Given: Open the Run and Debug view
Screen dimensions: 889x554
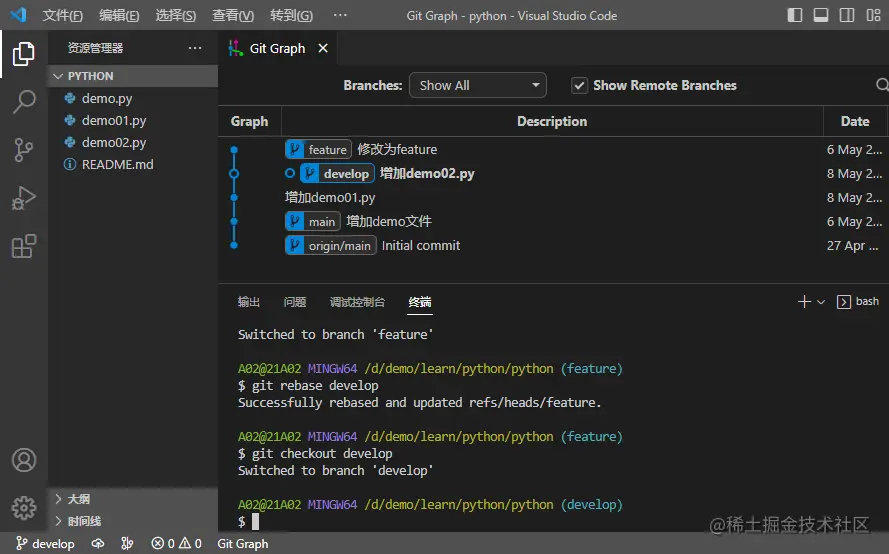Looking at the screenshot, I should point(23,198).
